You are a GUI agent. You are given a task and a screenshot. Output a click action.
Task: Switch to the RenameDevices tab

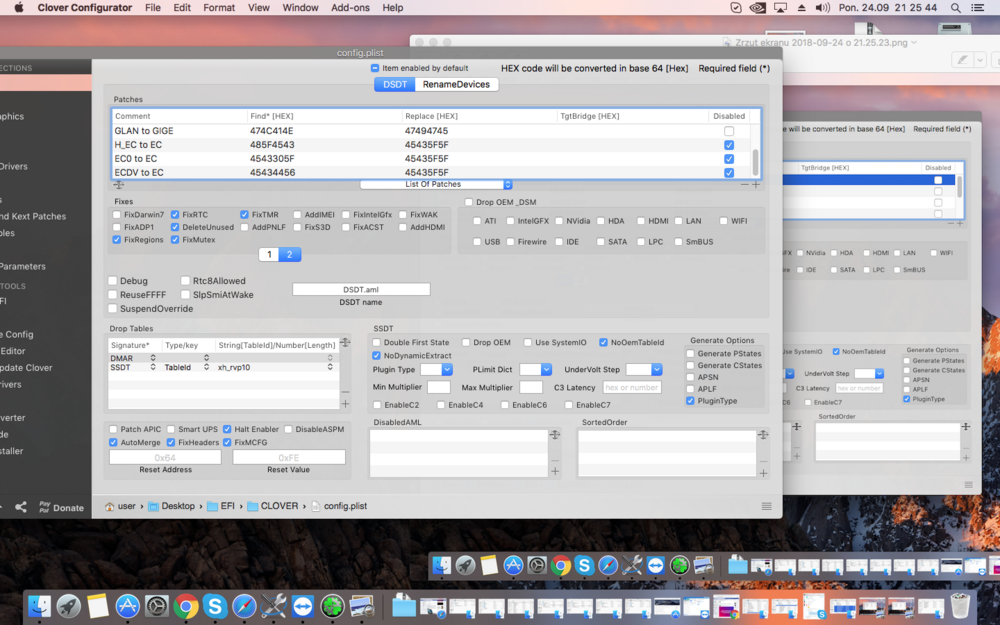pyautogui.click(x=456, y=84)
